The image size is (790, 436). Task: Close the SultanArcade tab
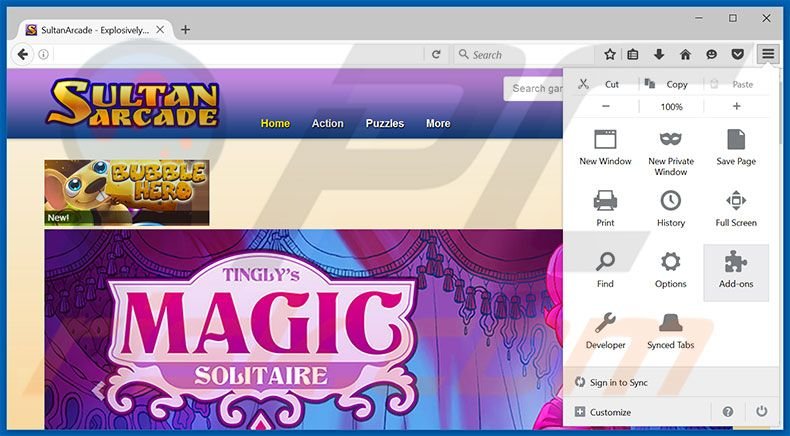tap(160, 30)
